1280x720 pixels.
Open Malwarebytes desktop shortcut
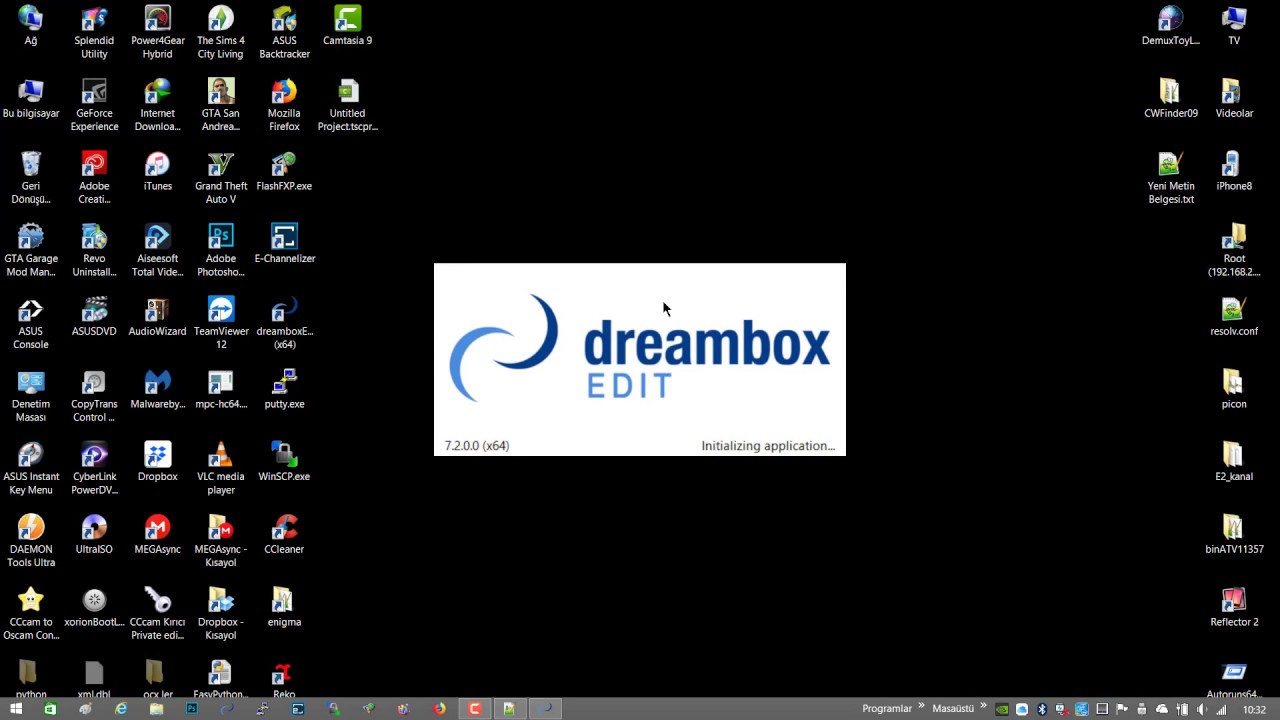tap(157, 389)
